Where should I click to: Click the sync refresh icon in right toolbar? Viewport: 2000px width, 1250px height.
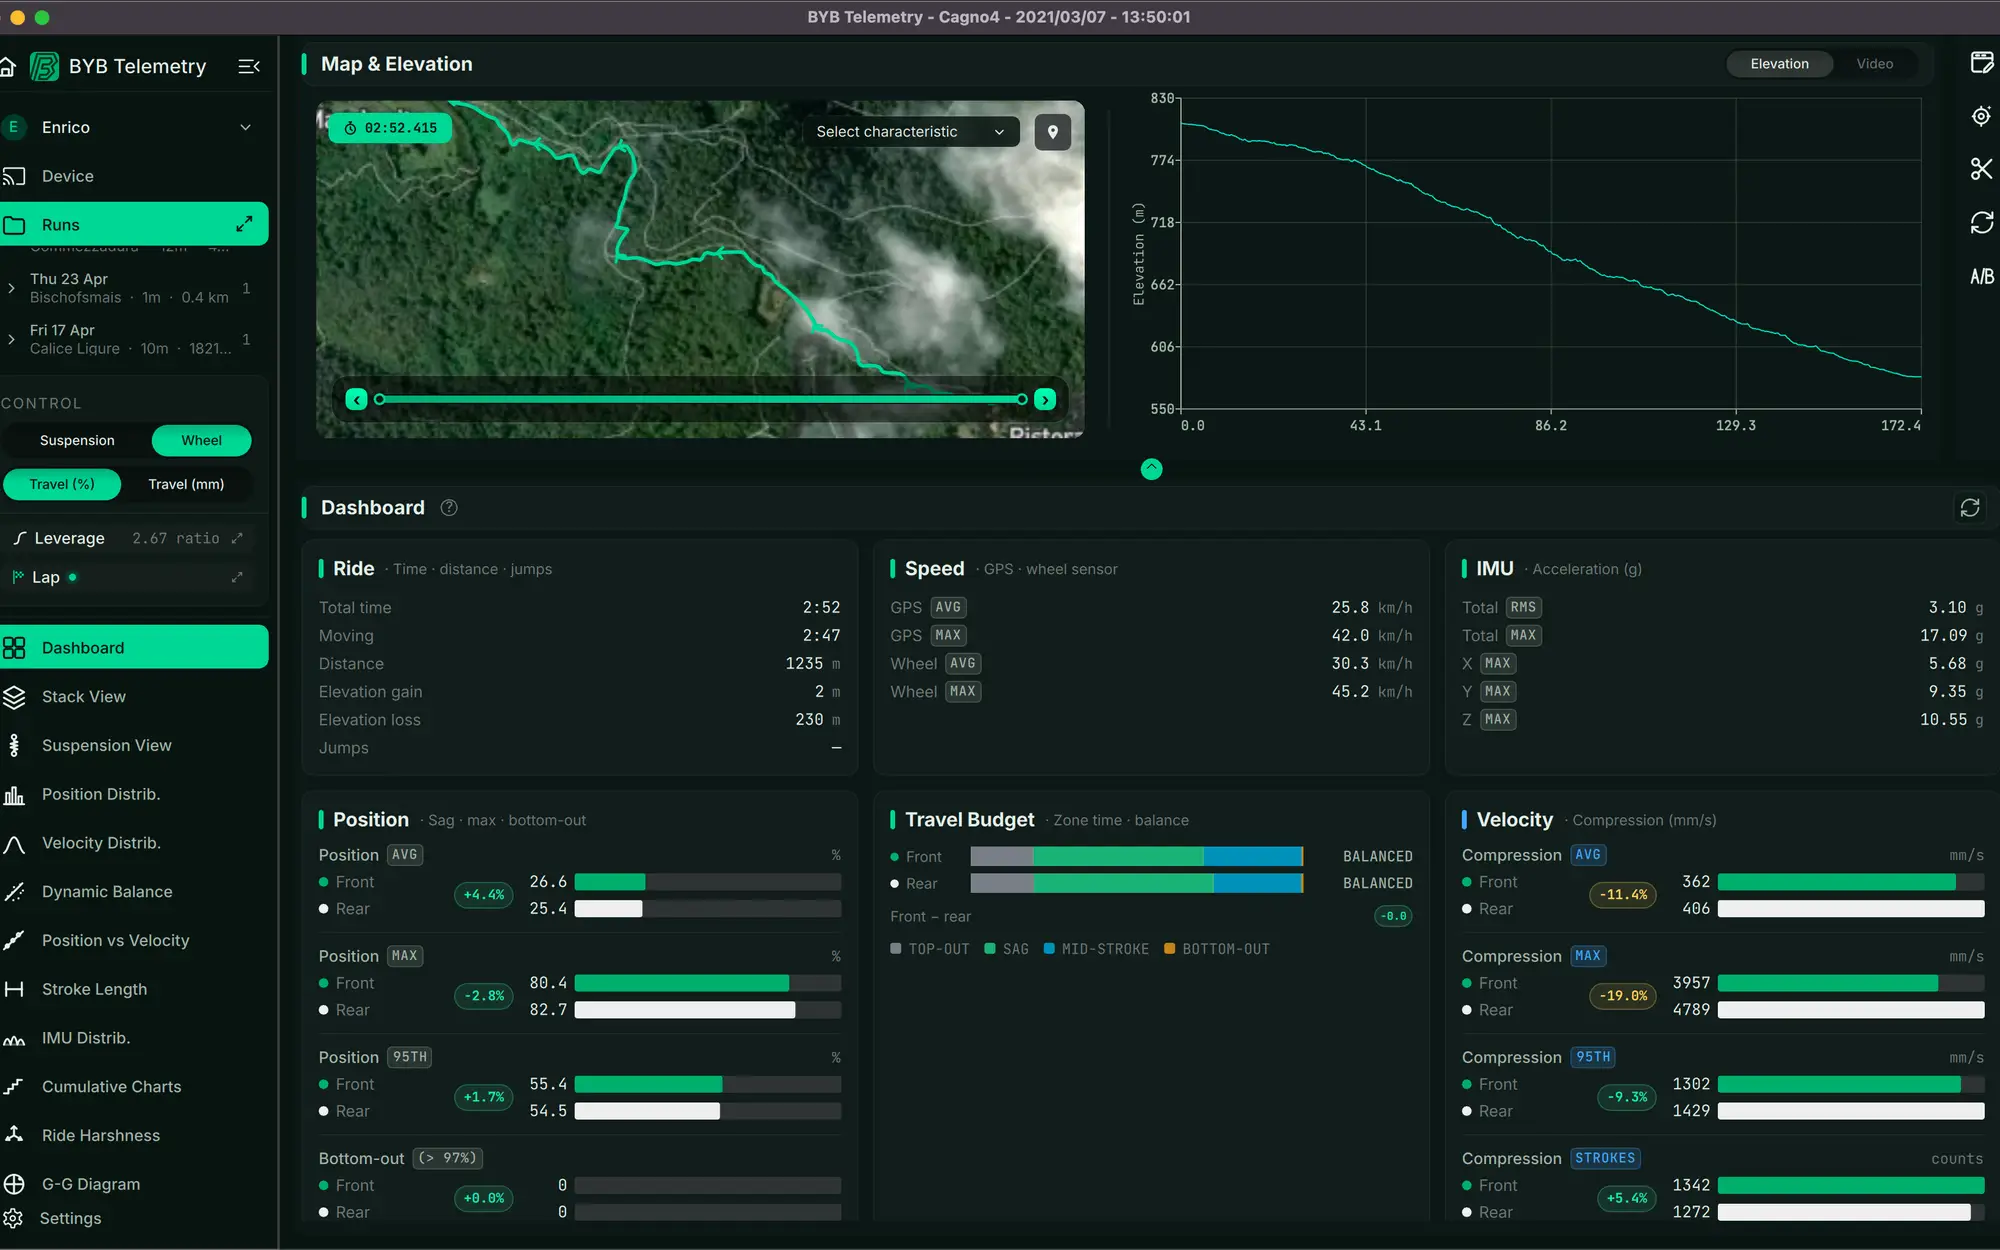pos(1981,222)
